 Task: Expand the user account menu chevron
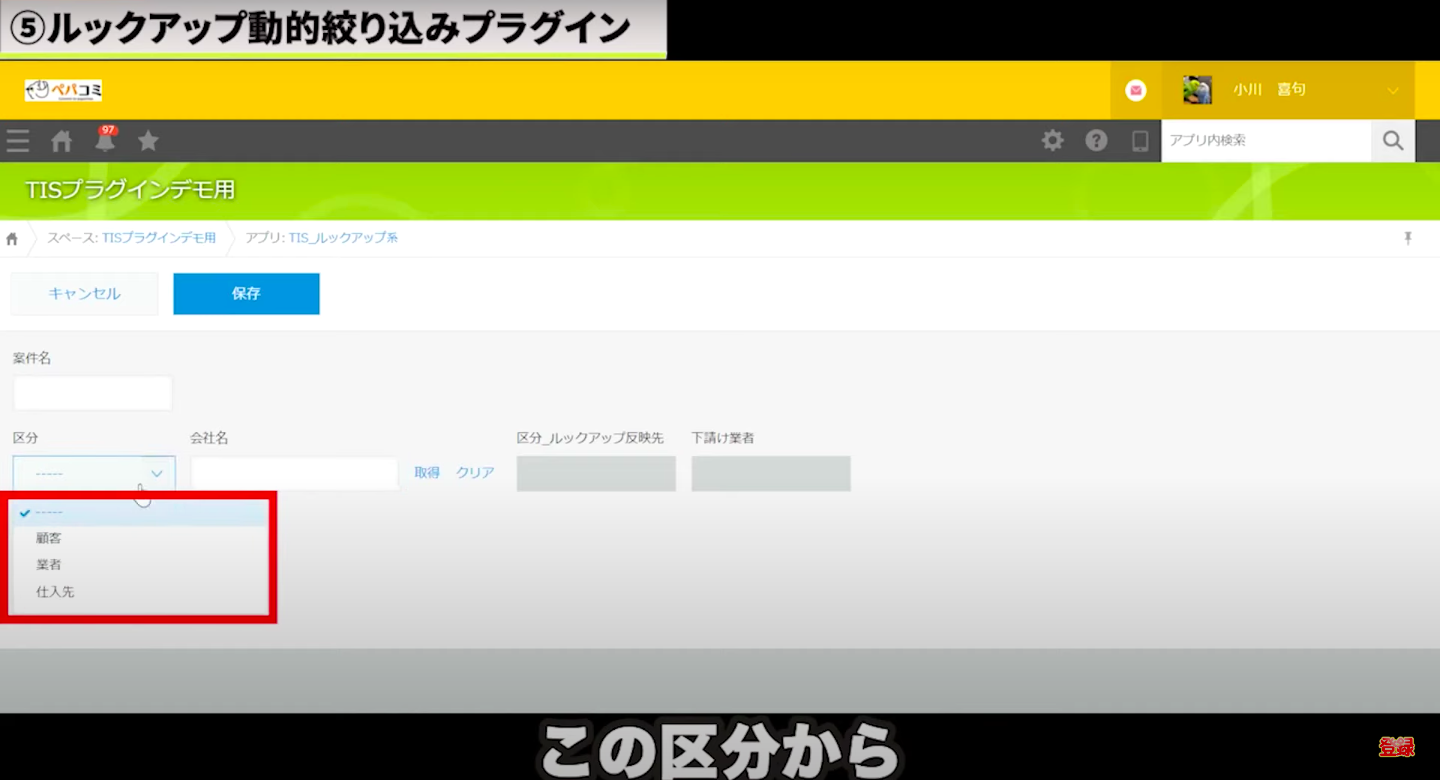pyautogui.click(x=1393, y=91)
